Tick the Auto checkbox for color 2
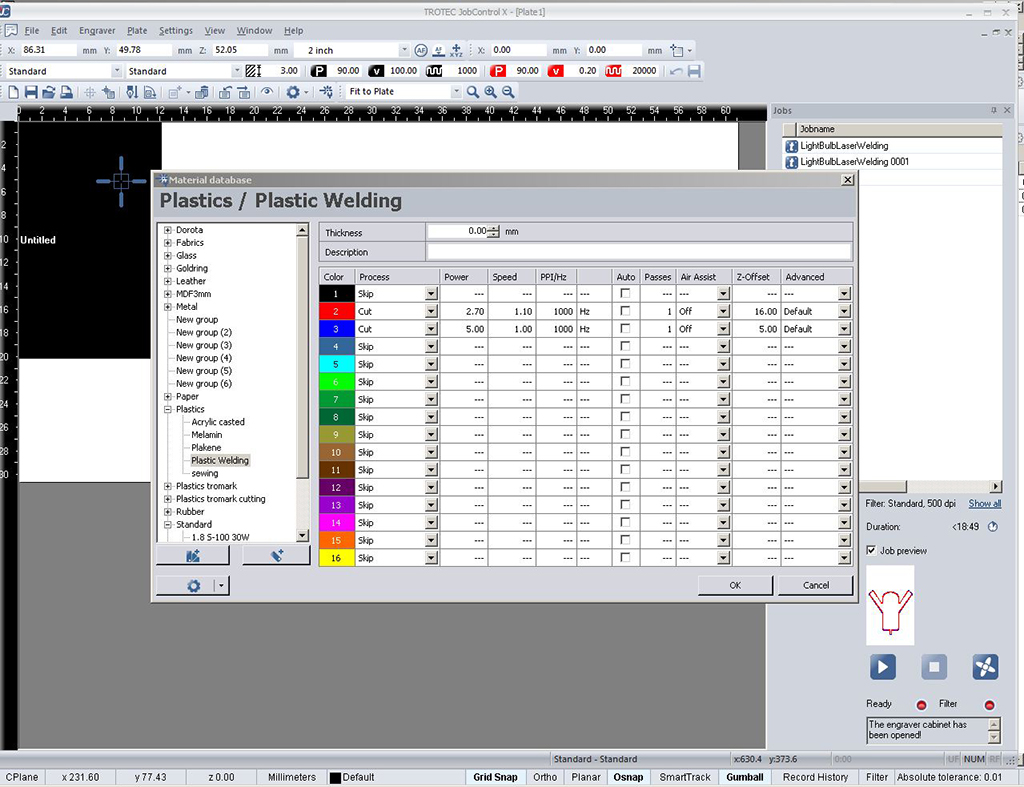1024x787 pixels. (x=625, y=312)
